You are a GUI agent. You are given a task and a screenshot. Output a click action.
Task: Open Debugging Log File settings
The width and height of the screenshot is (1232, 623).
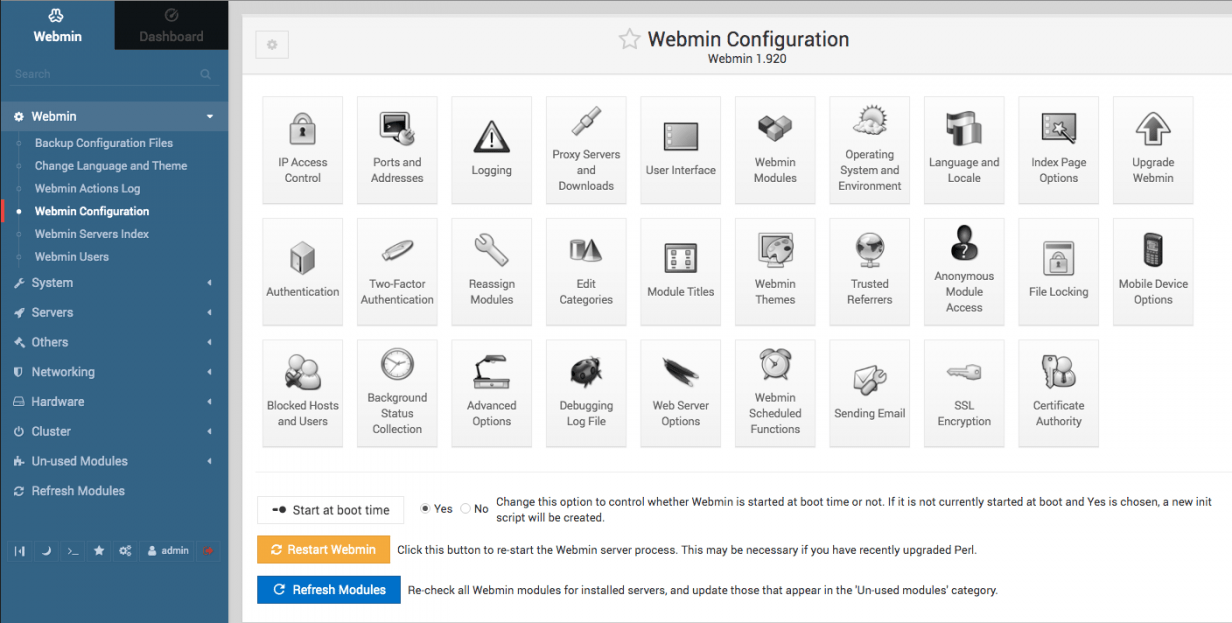pos(586,393)
